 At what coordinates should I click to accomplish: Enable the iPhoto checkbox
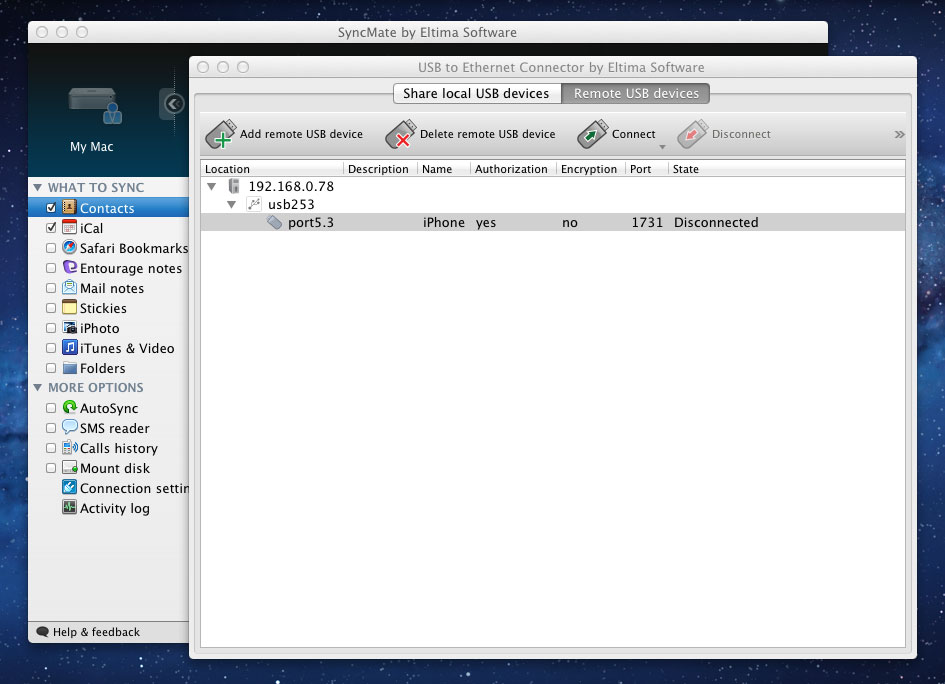tap(51, 328)
